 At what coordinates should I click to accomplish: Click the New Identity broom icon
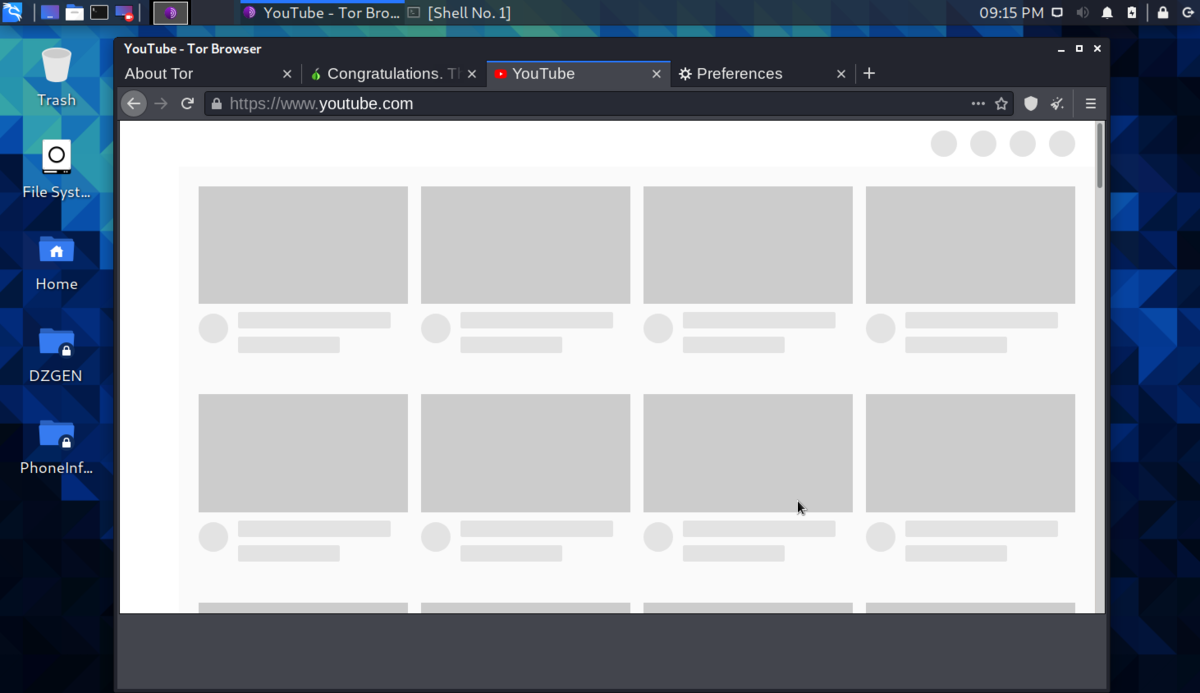pyautogui.click(x=1057, y=104)
